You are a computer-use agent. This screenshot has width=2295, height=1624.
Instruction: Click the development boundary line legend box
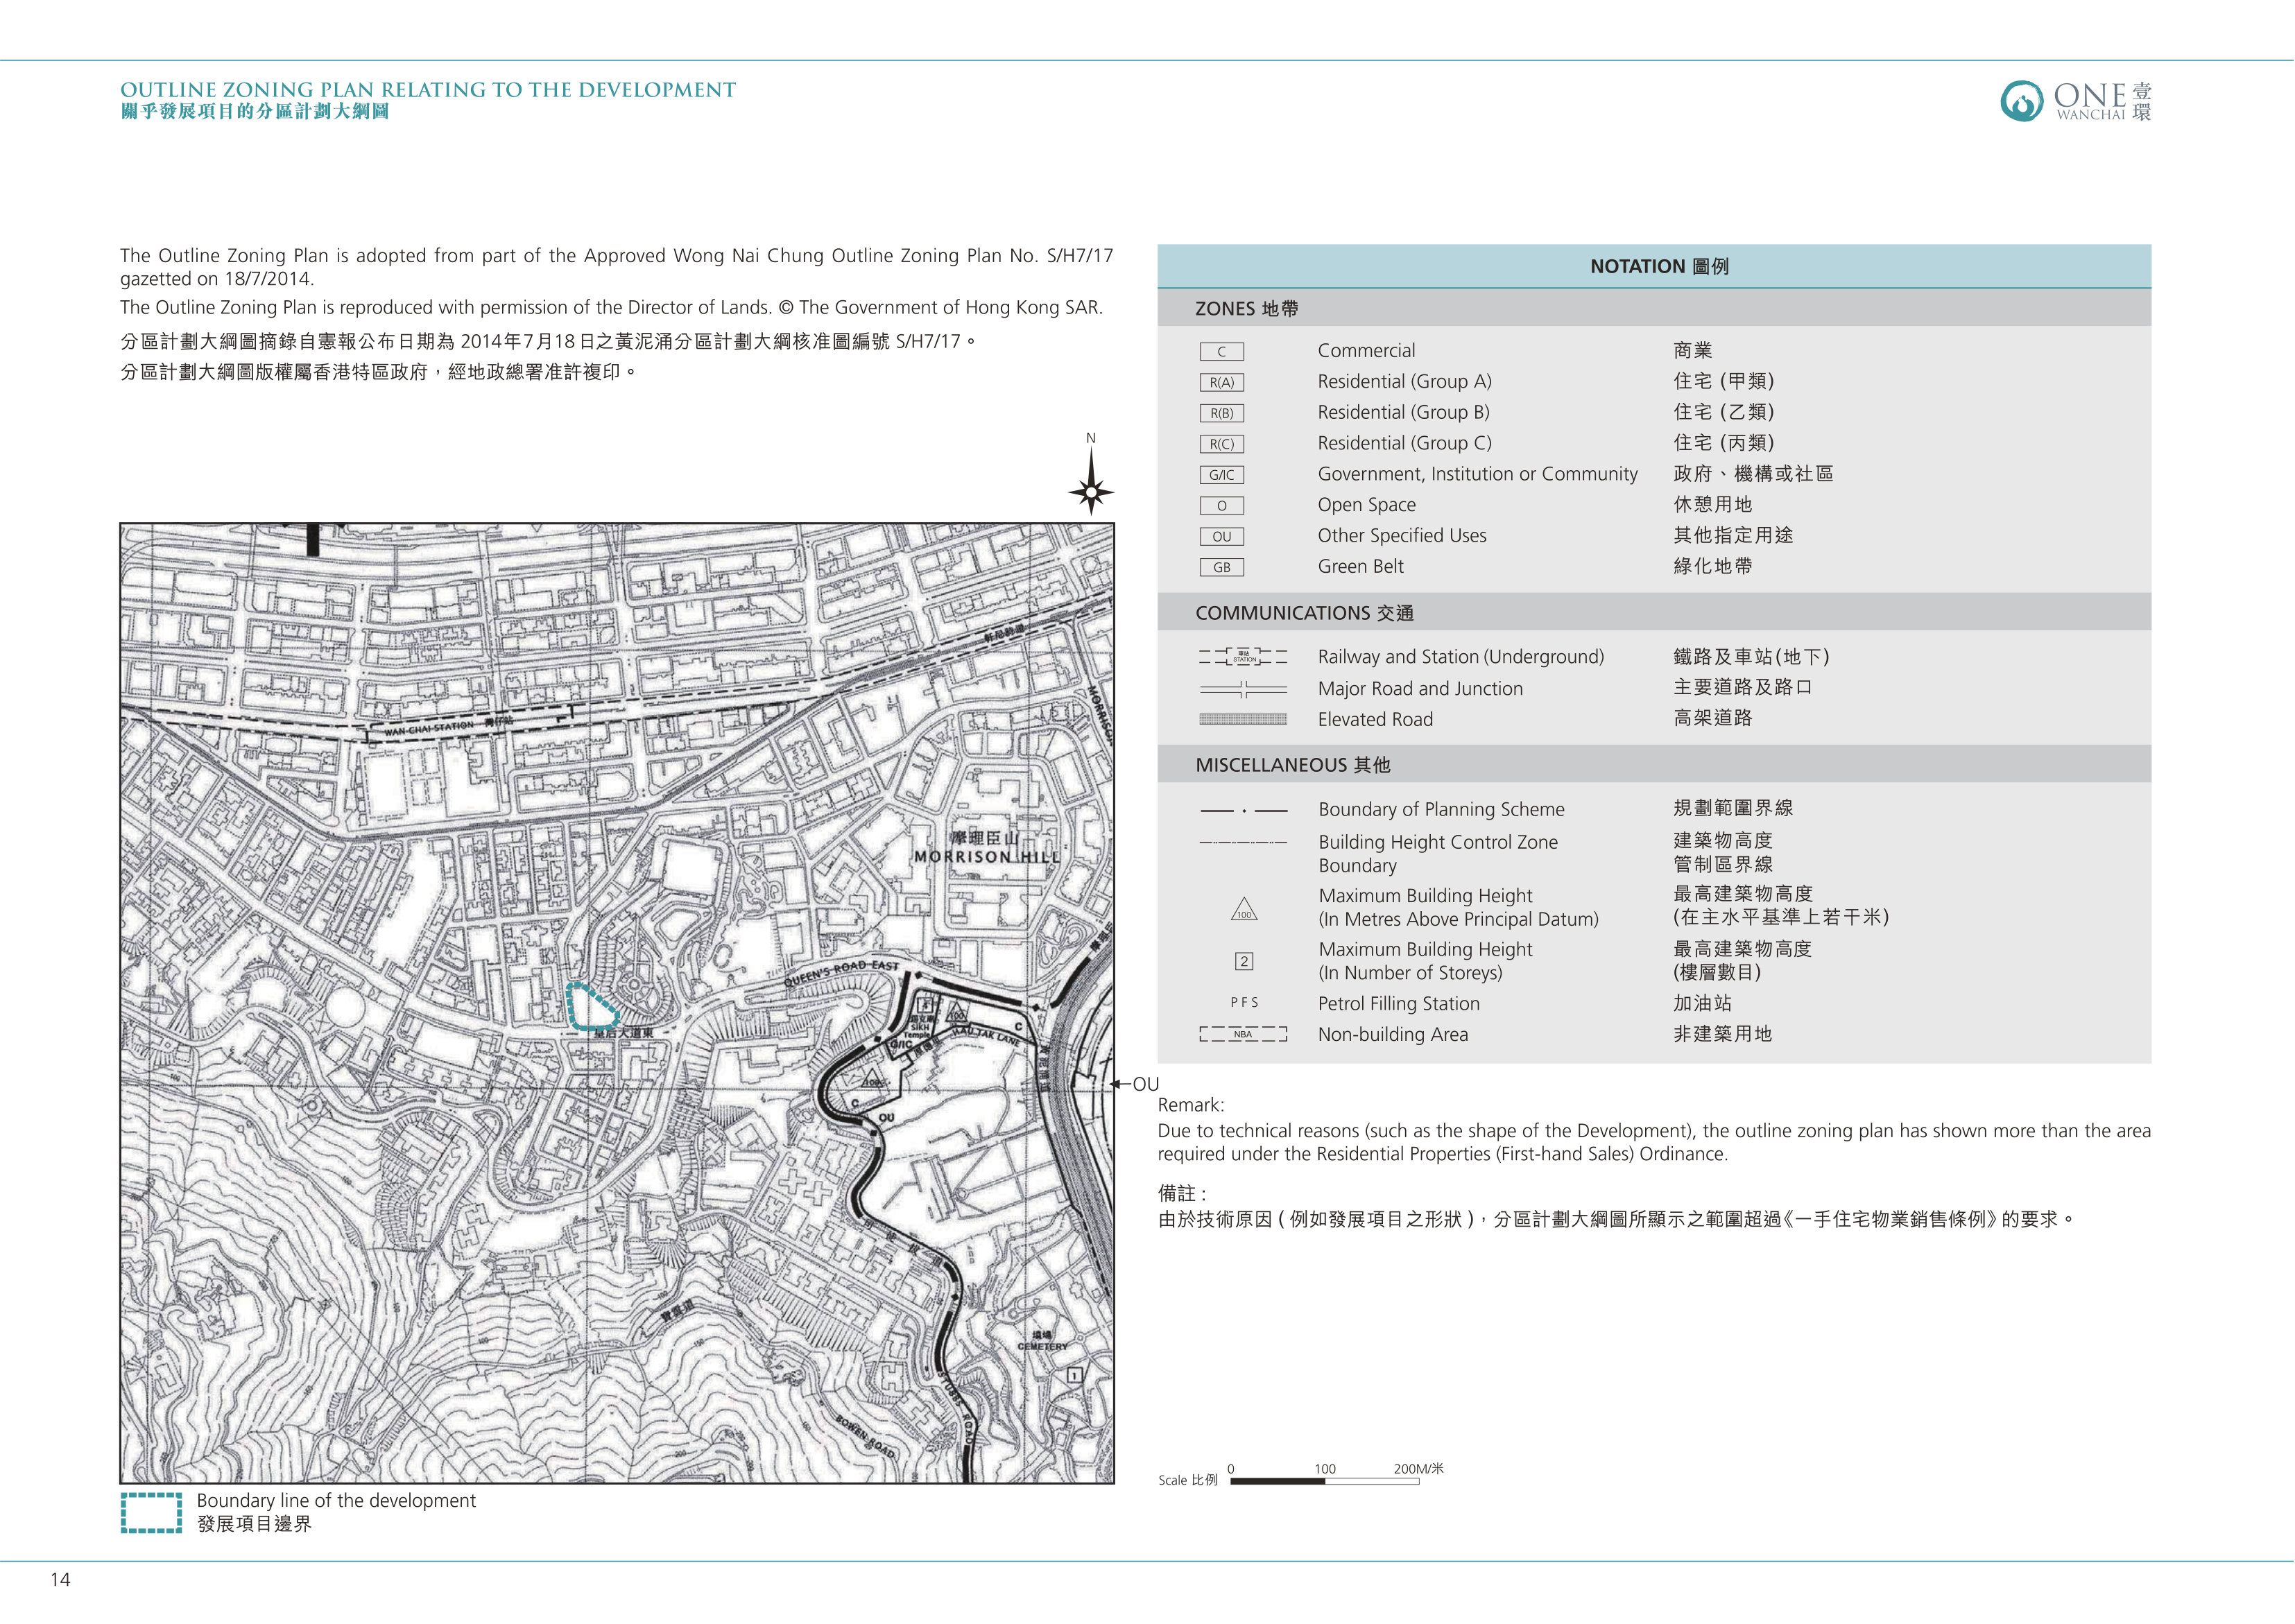click(x=151, y=1513)
